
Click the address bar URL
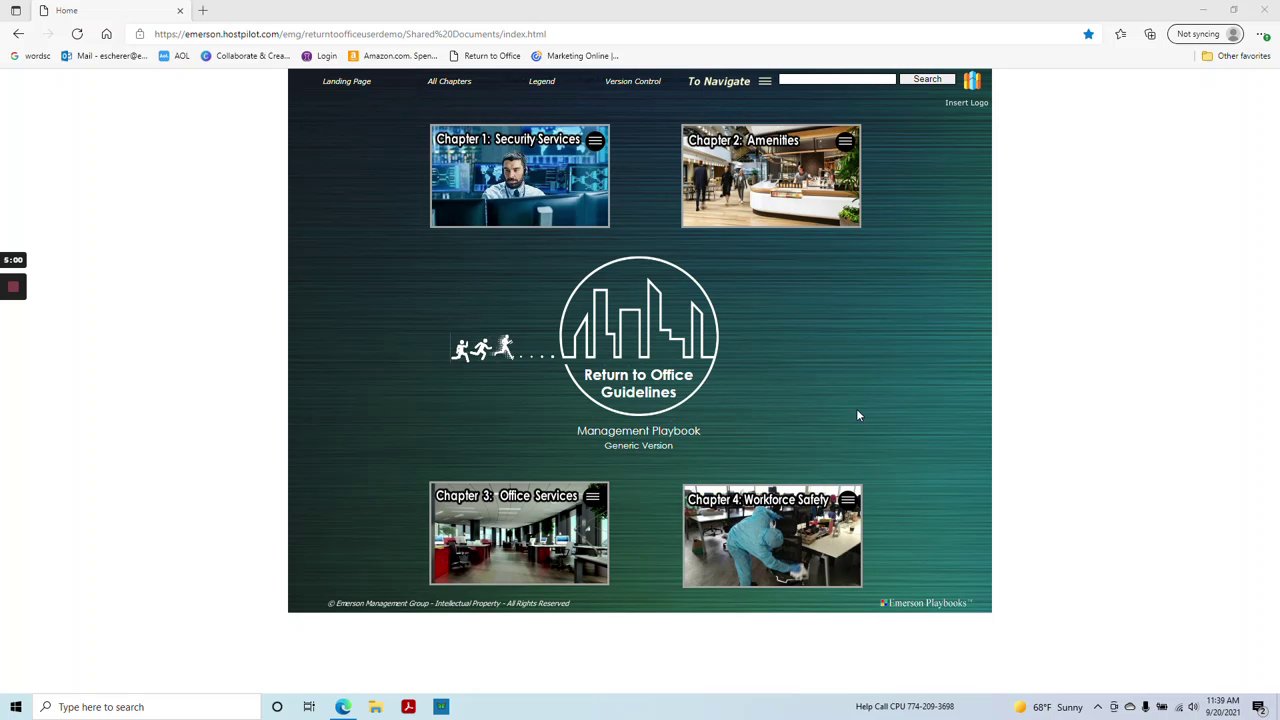(x=350, y=34)
